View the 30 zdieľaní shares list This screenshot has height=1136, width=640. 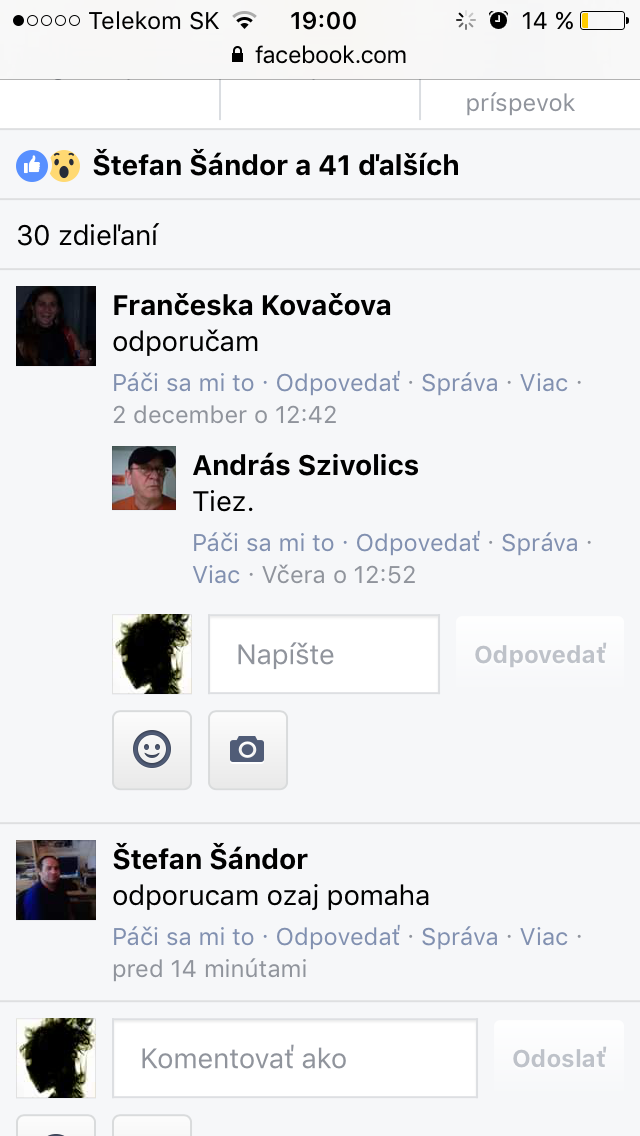tap(88, 235)
